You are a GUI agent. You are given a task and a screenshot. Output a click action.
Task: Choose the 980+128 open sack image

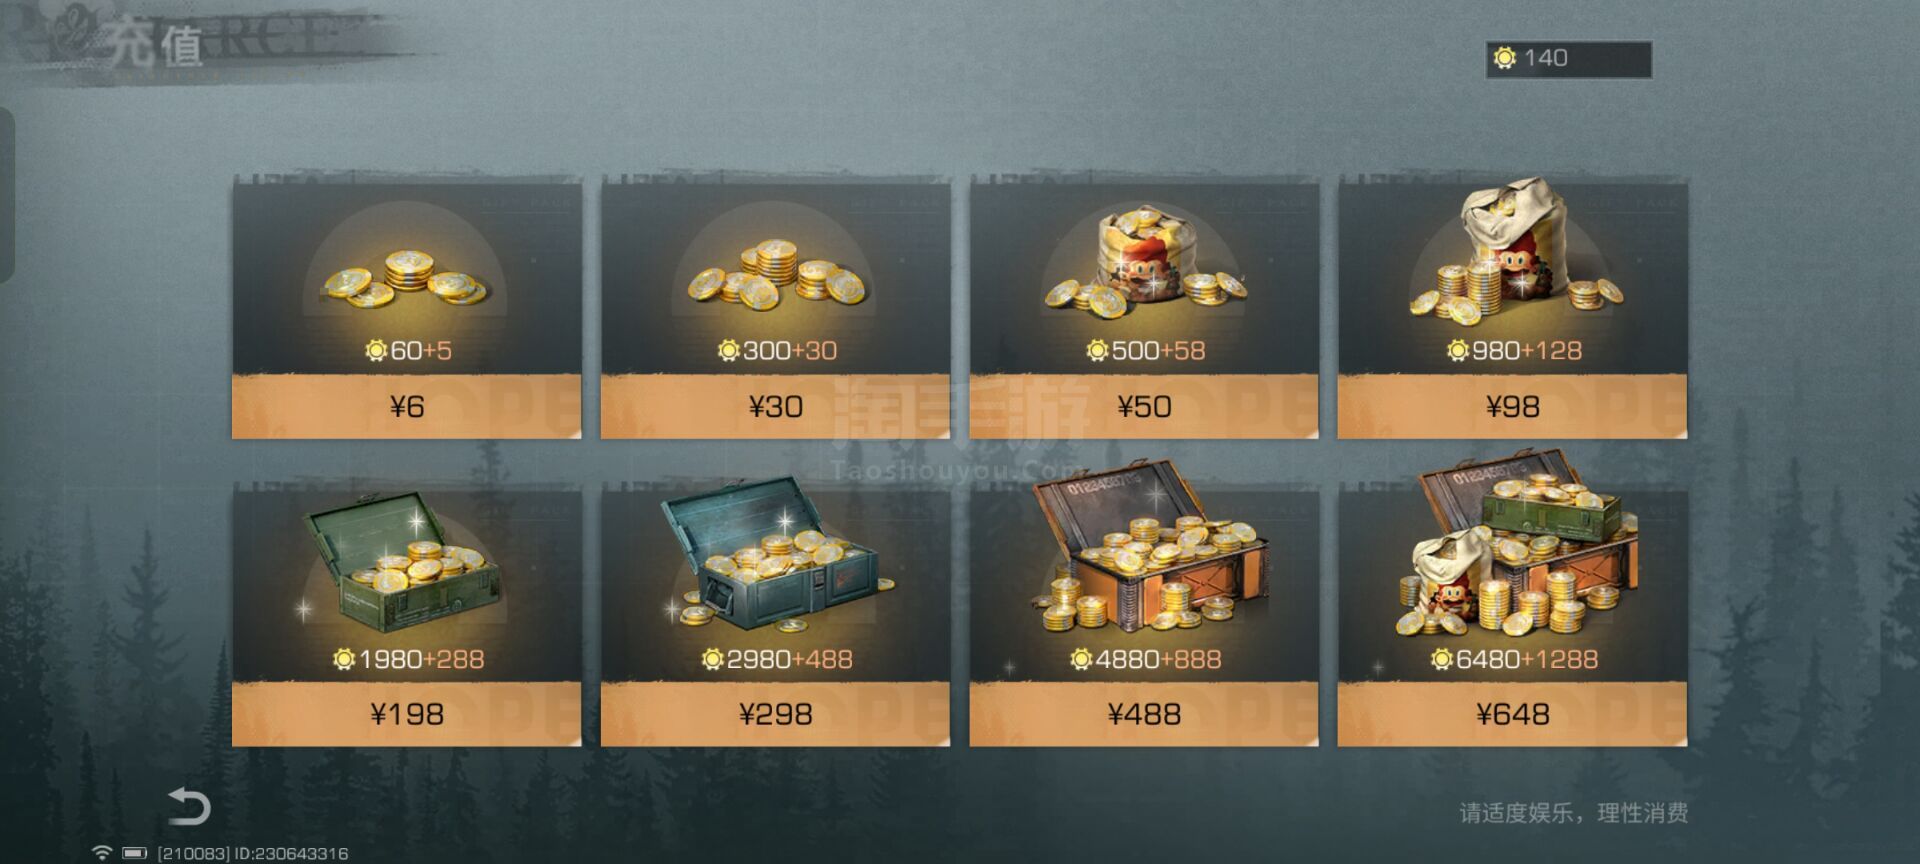[1513, 250]
